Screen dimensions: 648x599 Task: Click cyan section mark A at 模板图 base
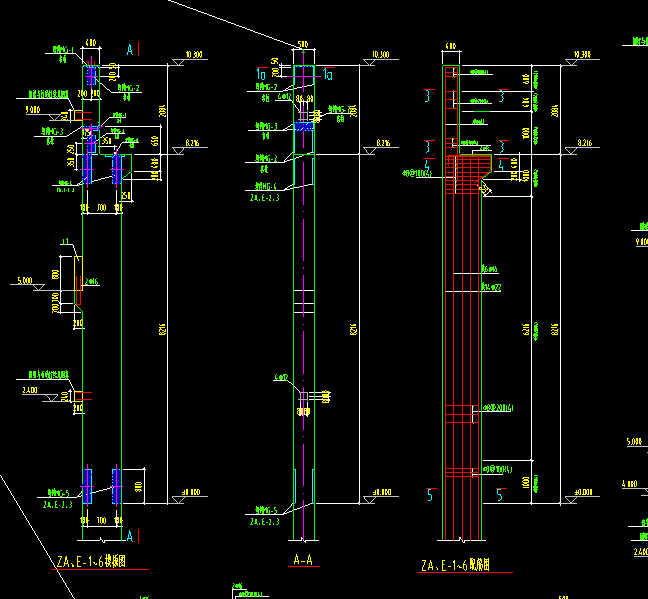[x=130, y=536]
